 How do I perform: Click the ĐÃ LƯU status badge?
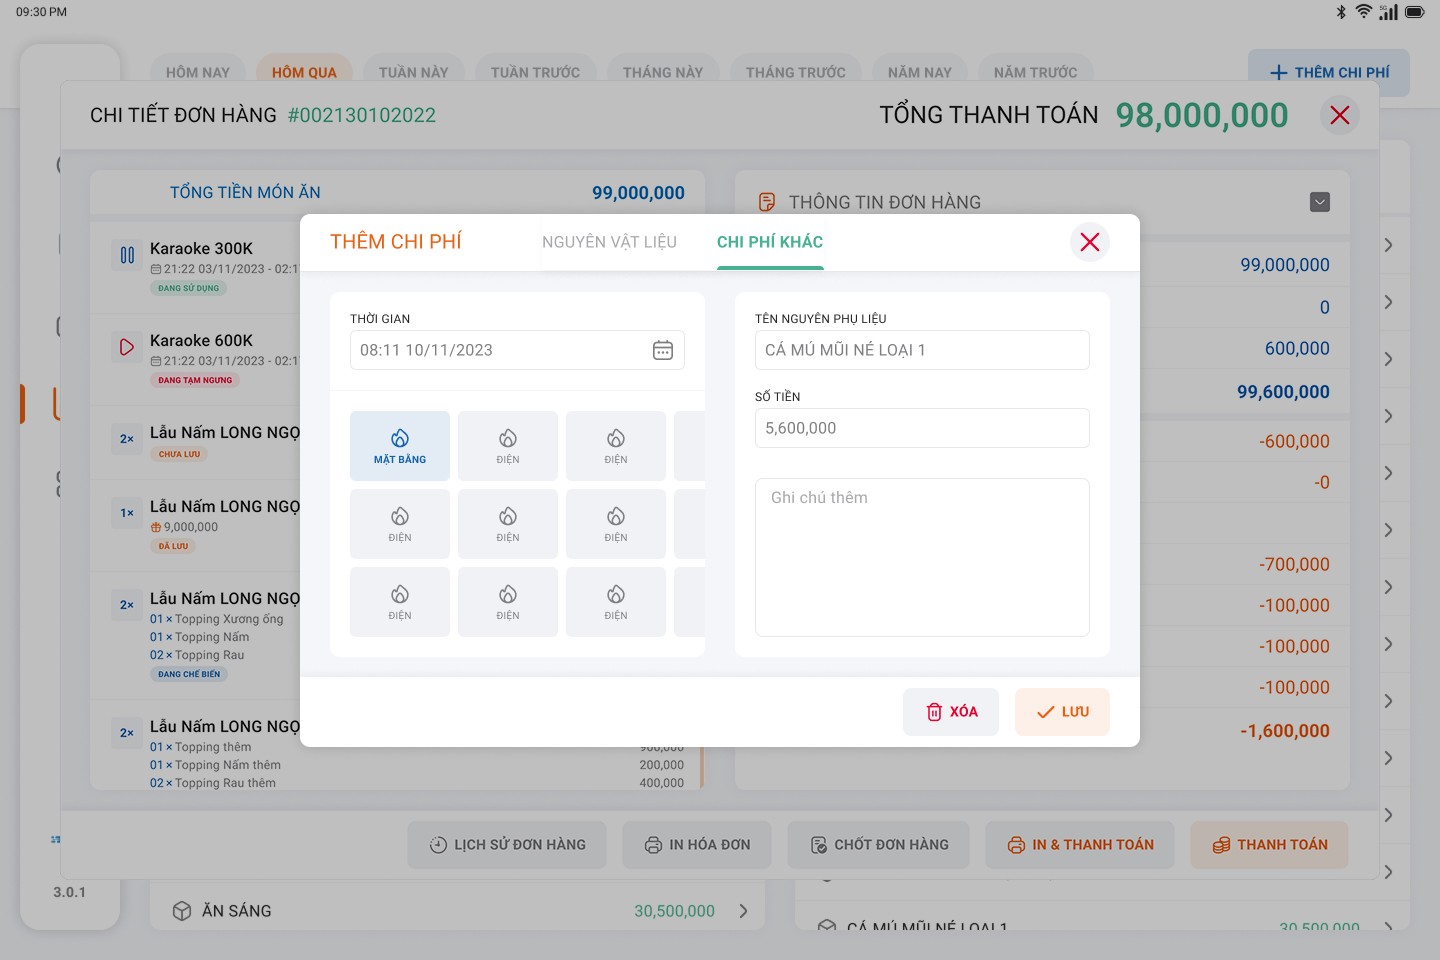tap(173, 546)
